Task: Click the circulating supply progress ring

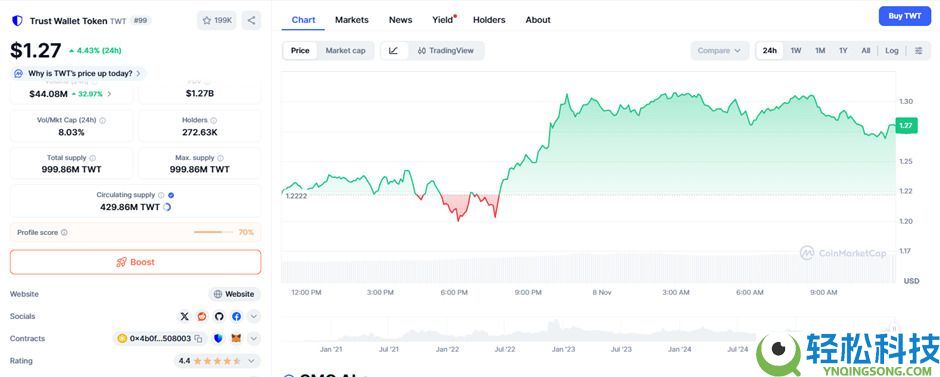Action: tap(167, 207)
